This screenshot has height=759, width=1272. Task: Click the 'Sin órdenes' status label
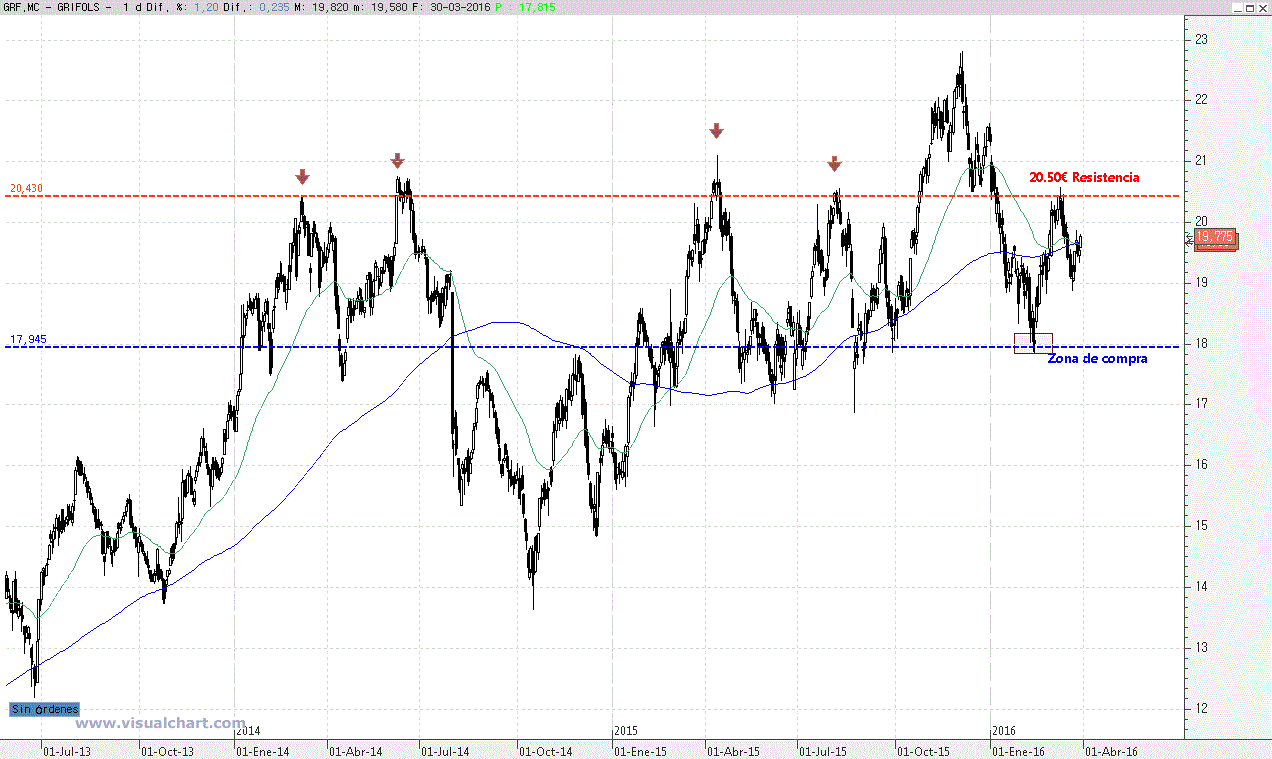pyautogui.click(x=44, y=709)
